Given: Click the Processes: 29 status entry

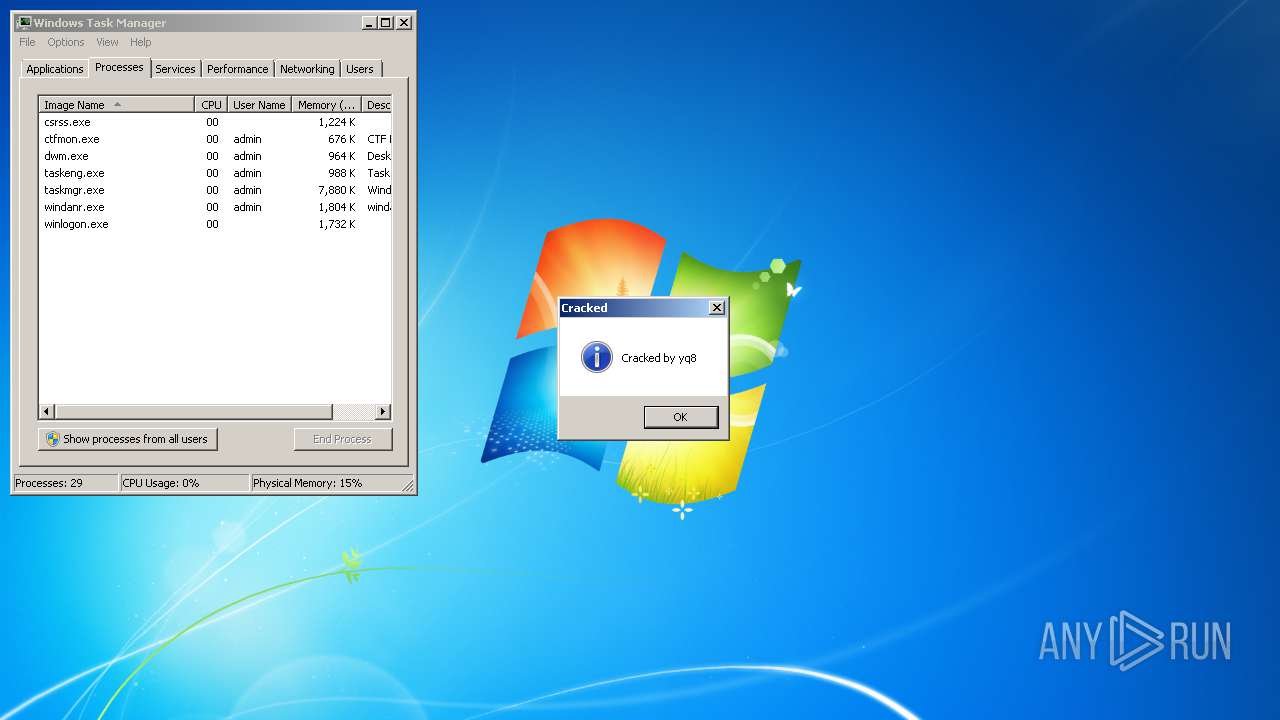Looking at the screenshot, I should pyautogui.click(x=65, y=483).
